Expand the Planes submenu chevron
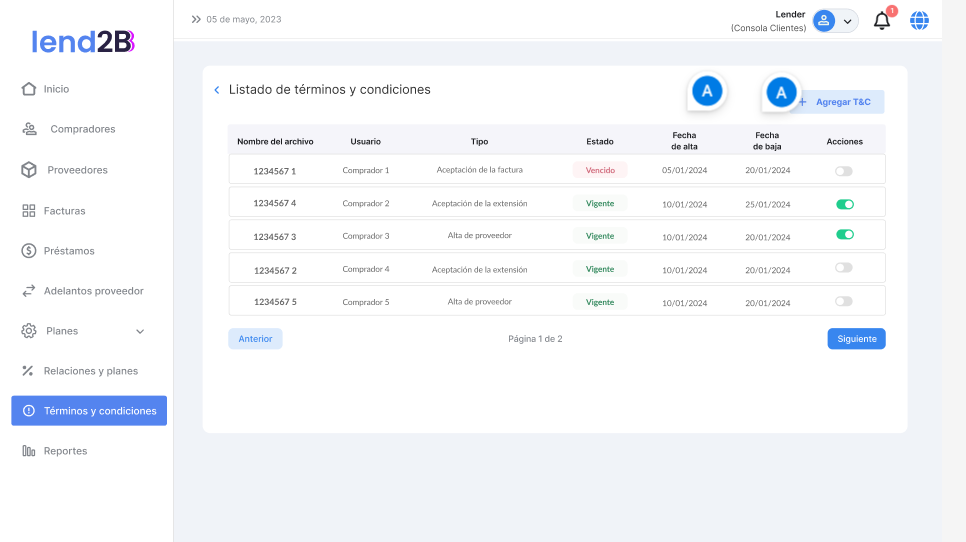966x542 pixels. (x=140, y=331)
